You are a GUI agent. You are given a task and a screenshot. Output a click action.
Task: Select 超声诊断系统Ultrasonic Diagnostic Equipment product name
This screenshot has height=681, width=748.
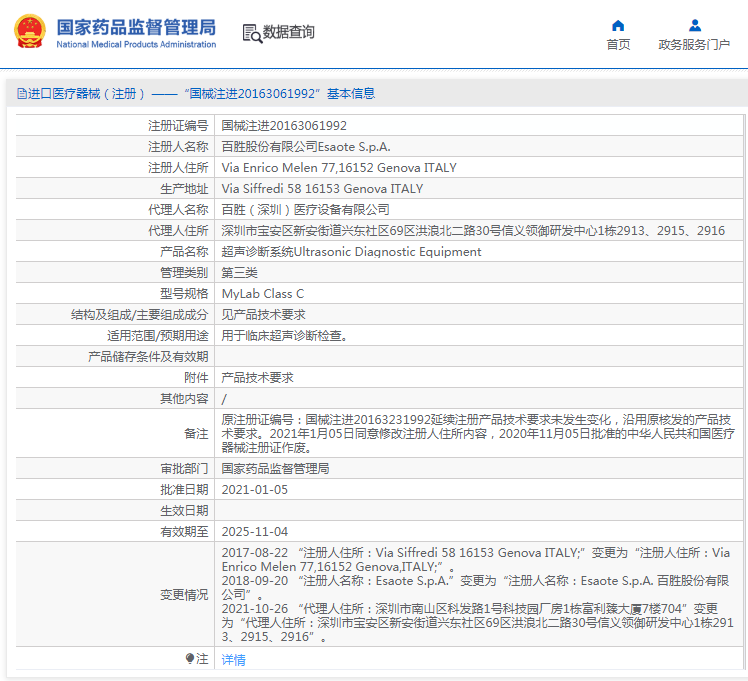(x=351, y=252)
